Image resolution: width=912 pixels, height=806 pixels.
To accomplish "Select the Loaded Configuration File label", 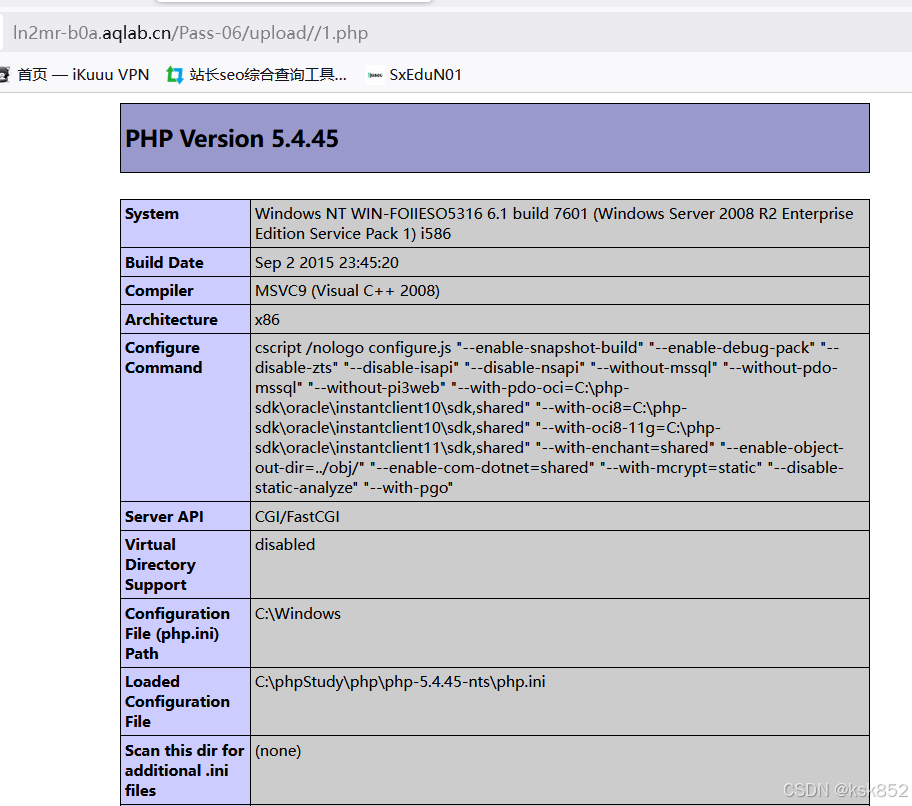I will tap(177, 701).
